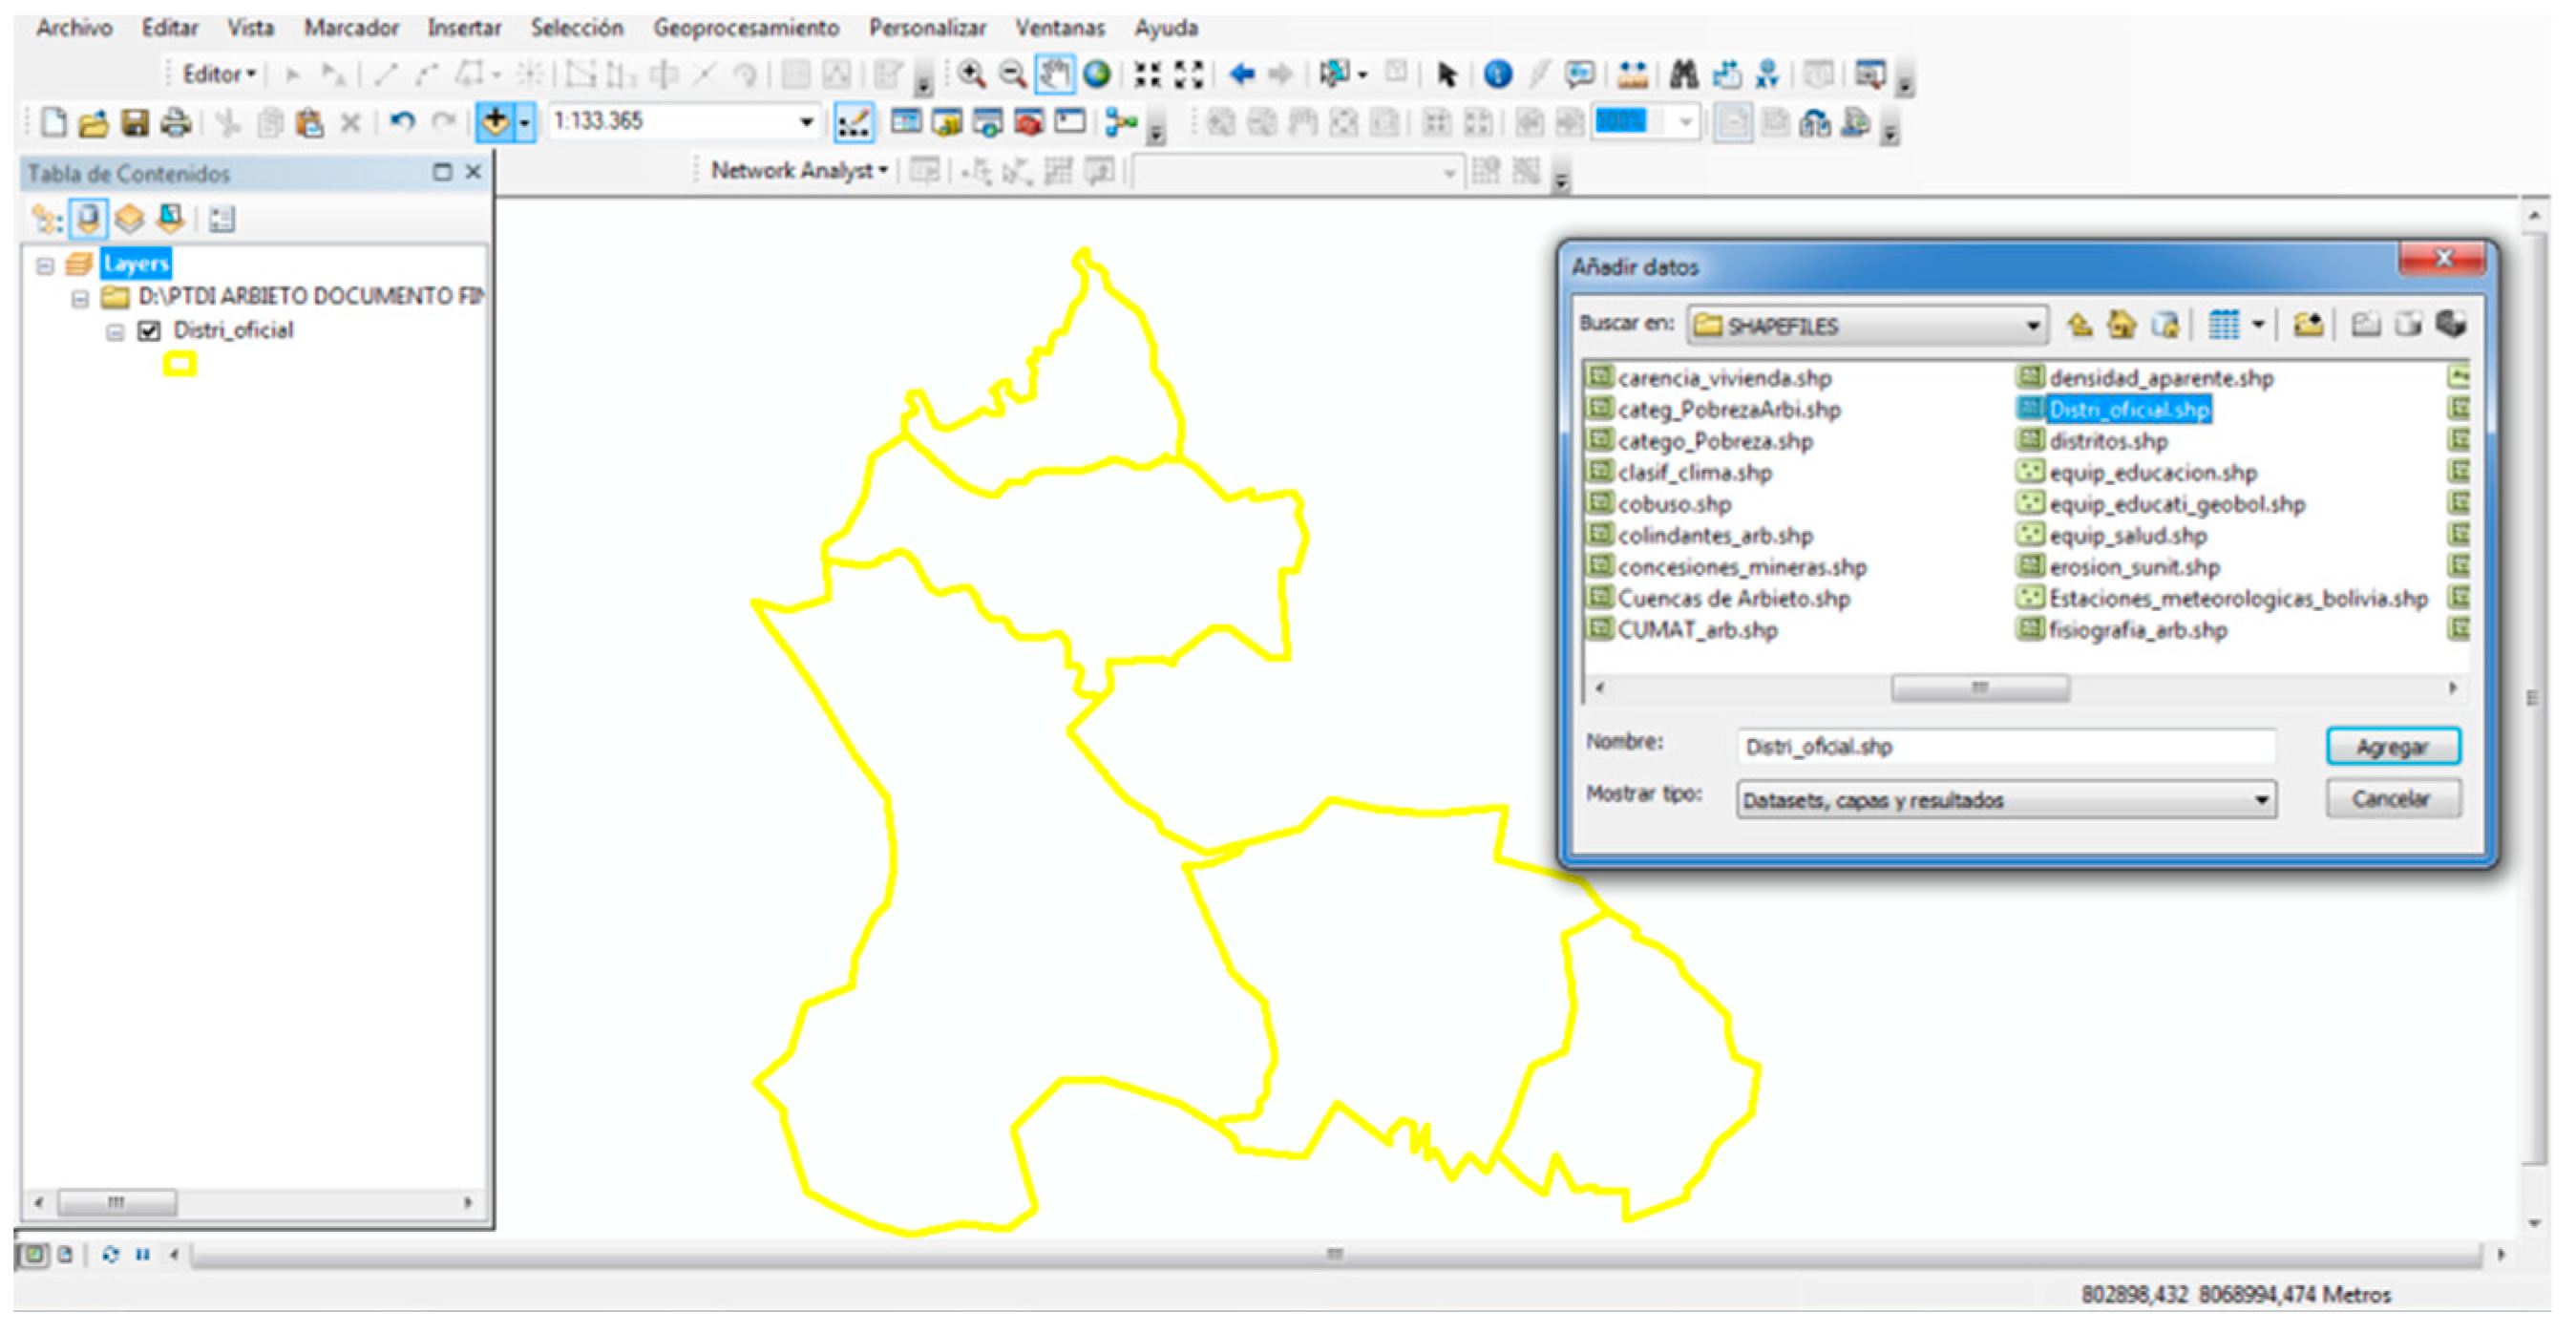Click the Zoom In magnifier tool
The width and height of the screenshot is (2576, 1333).
(x=971, y=74)
